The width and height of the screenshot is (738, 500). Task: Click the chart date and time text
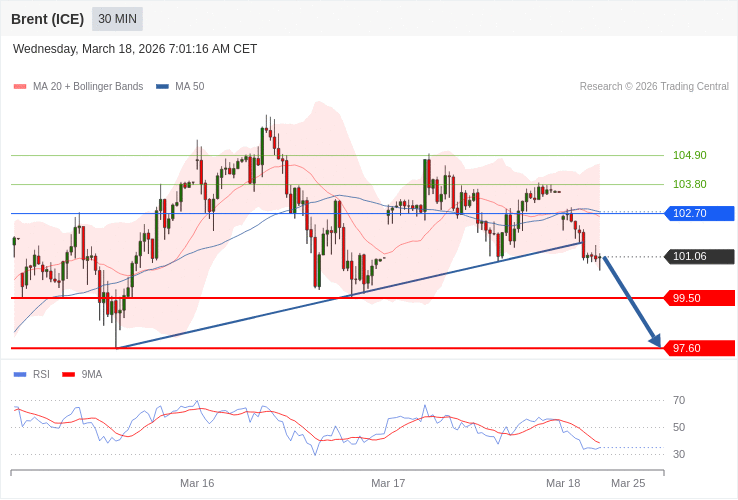[135, 49]
